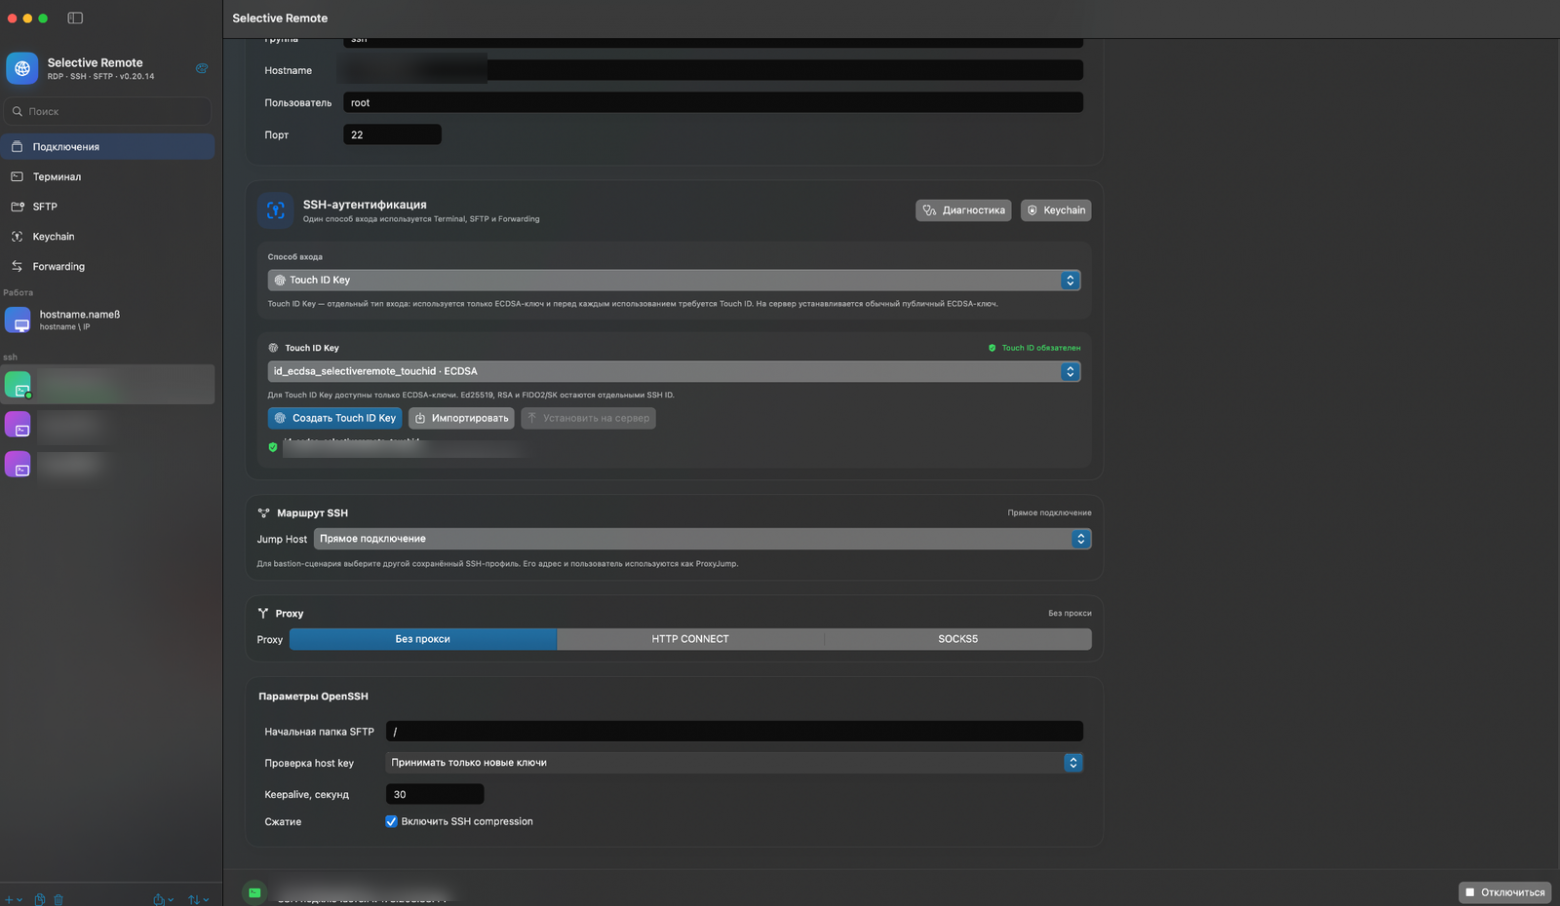The height and width of the screenshot is (906, 1560).
Task: Click the Keychain button in SSH-аутентификация header
Action: pyautogui.click(x=1056, y=210)
